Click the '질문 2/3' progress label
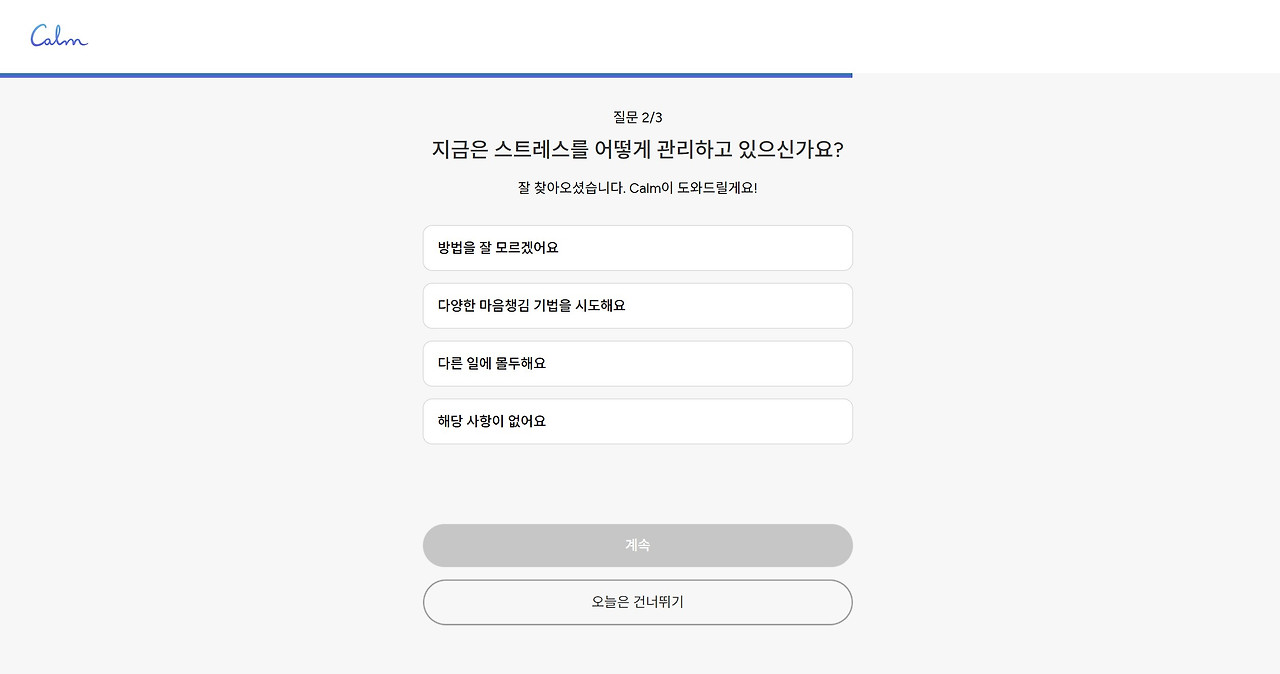The height and width of the screenshot is (674, 1280). click(x=637, y=117)
